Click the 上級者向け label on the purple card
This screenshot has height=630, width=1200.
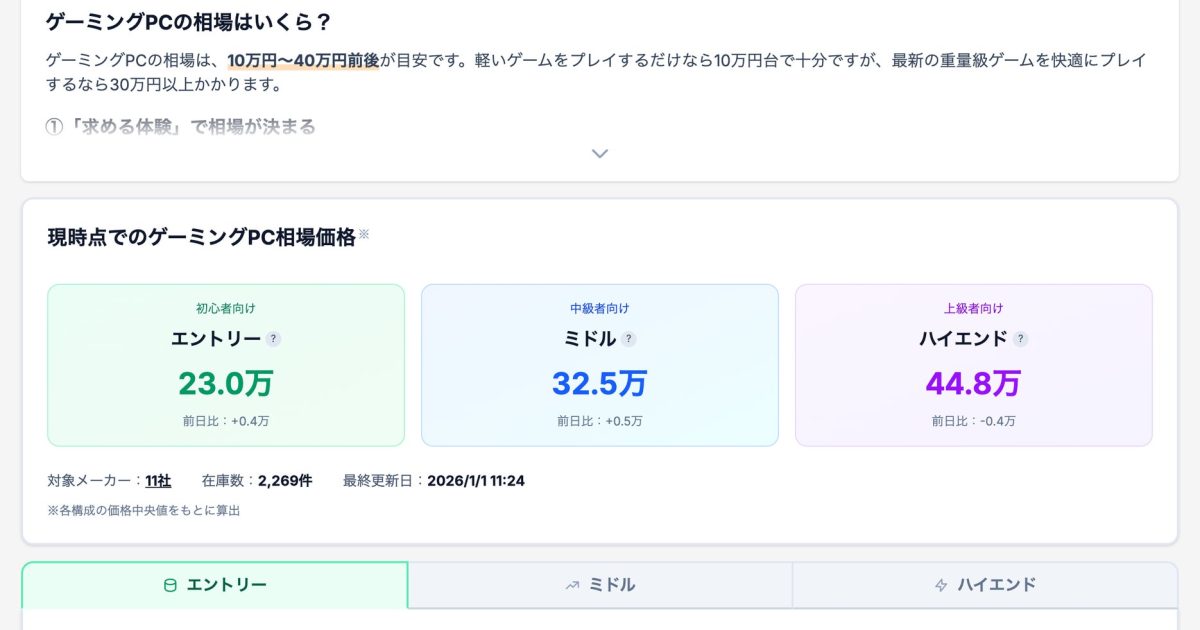973,308
